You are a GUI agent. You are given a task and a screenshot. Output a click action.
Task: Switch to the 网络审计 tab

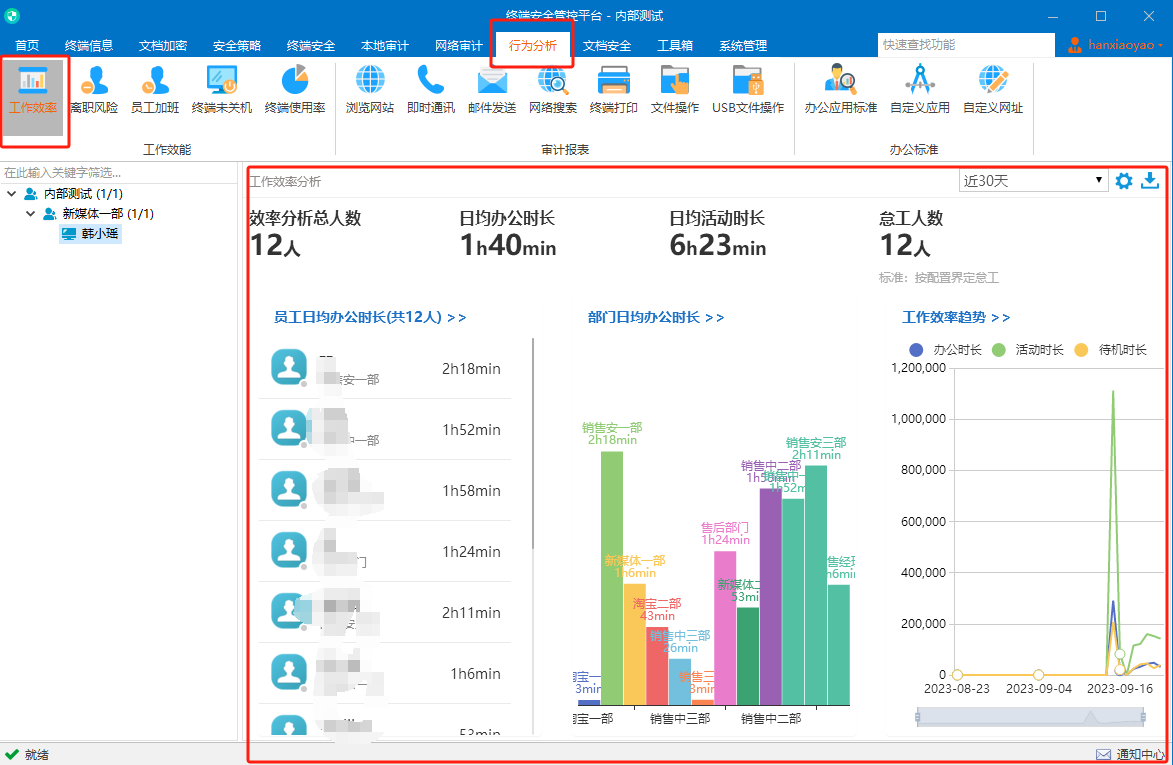459,46
